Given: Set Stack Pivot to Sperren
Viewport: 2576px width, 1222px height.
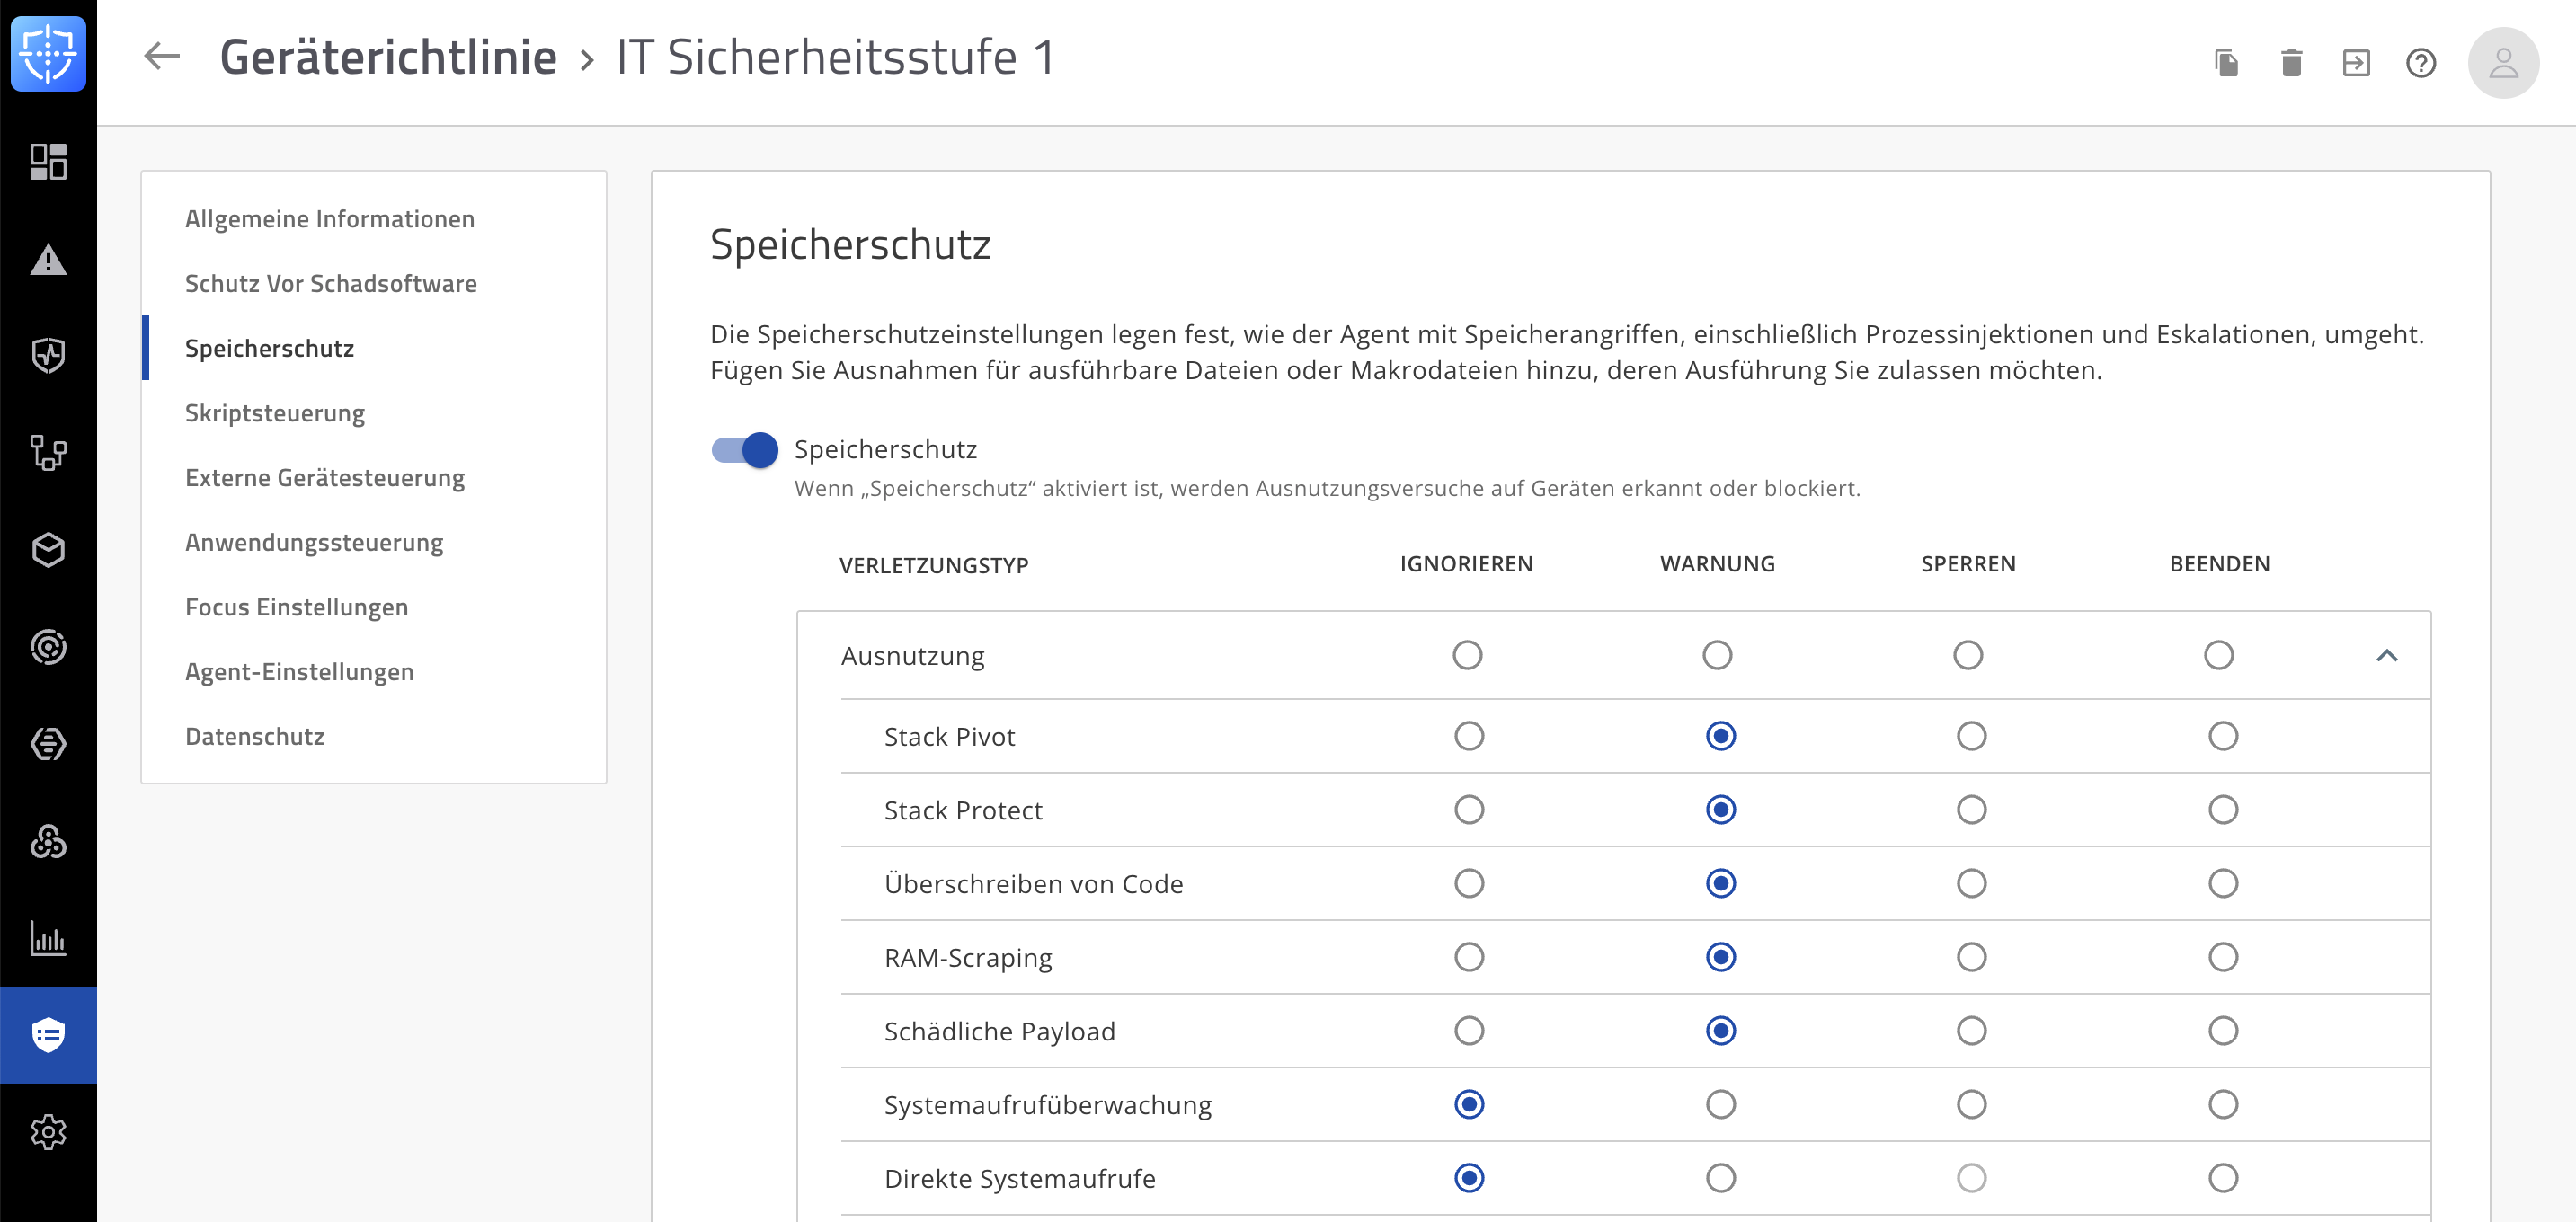Looking at the screenshot, I should click(x=1971, y=736).
